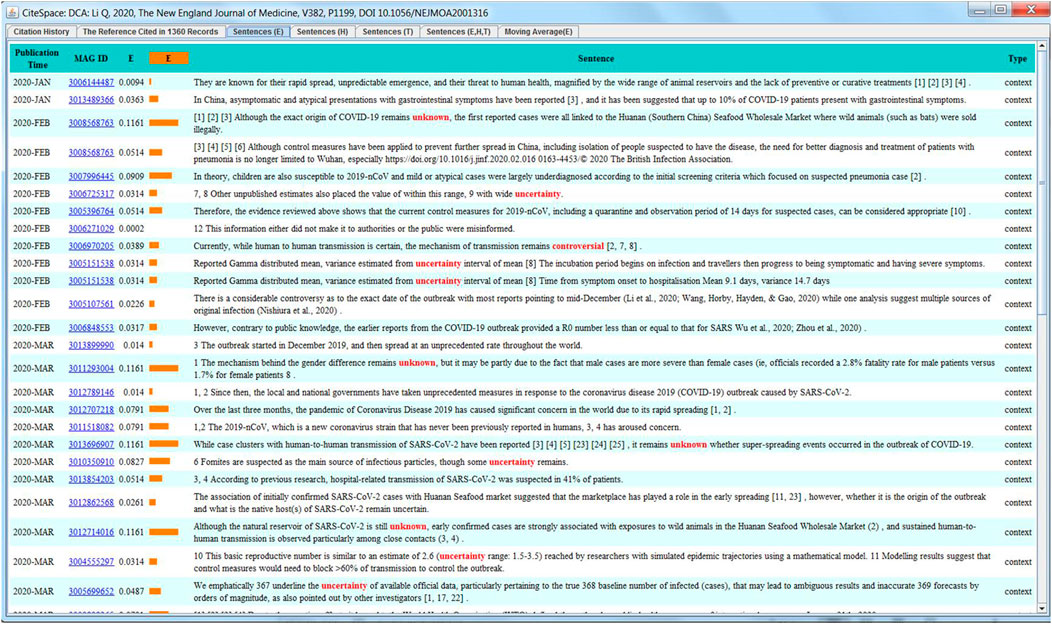Open the Citation History tab

41,32
